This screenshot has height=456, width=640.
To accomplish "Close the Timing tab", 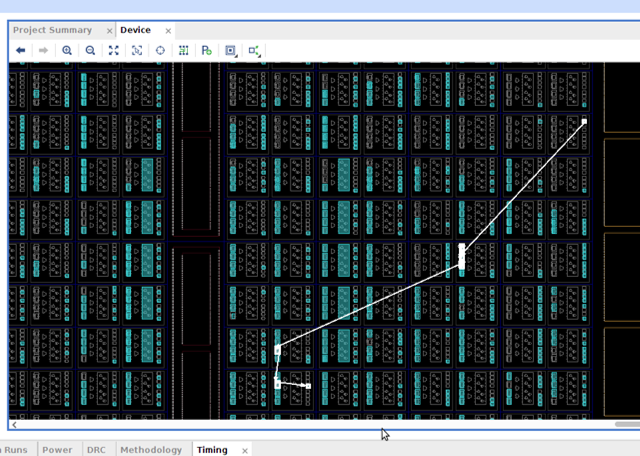I will point(245,451).
